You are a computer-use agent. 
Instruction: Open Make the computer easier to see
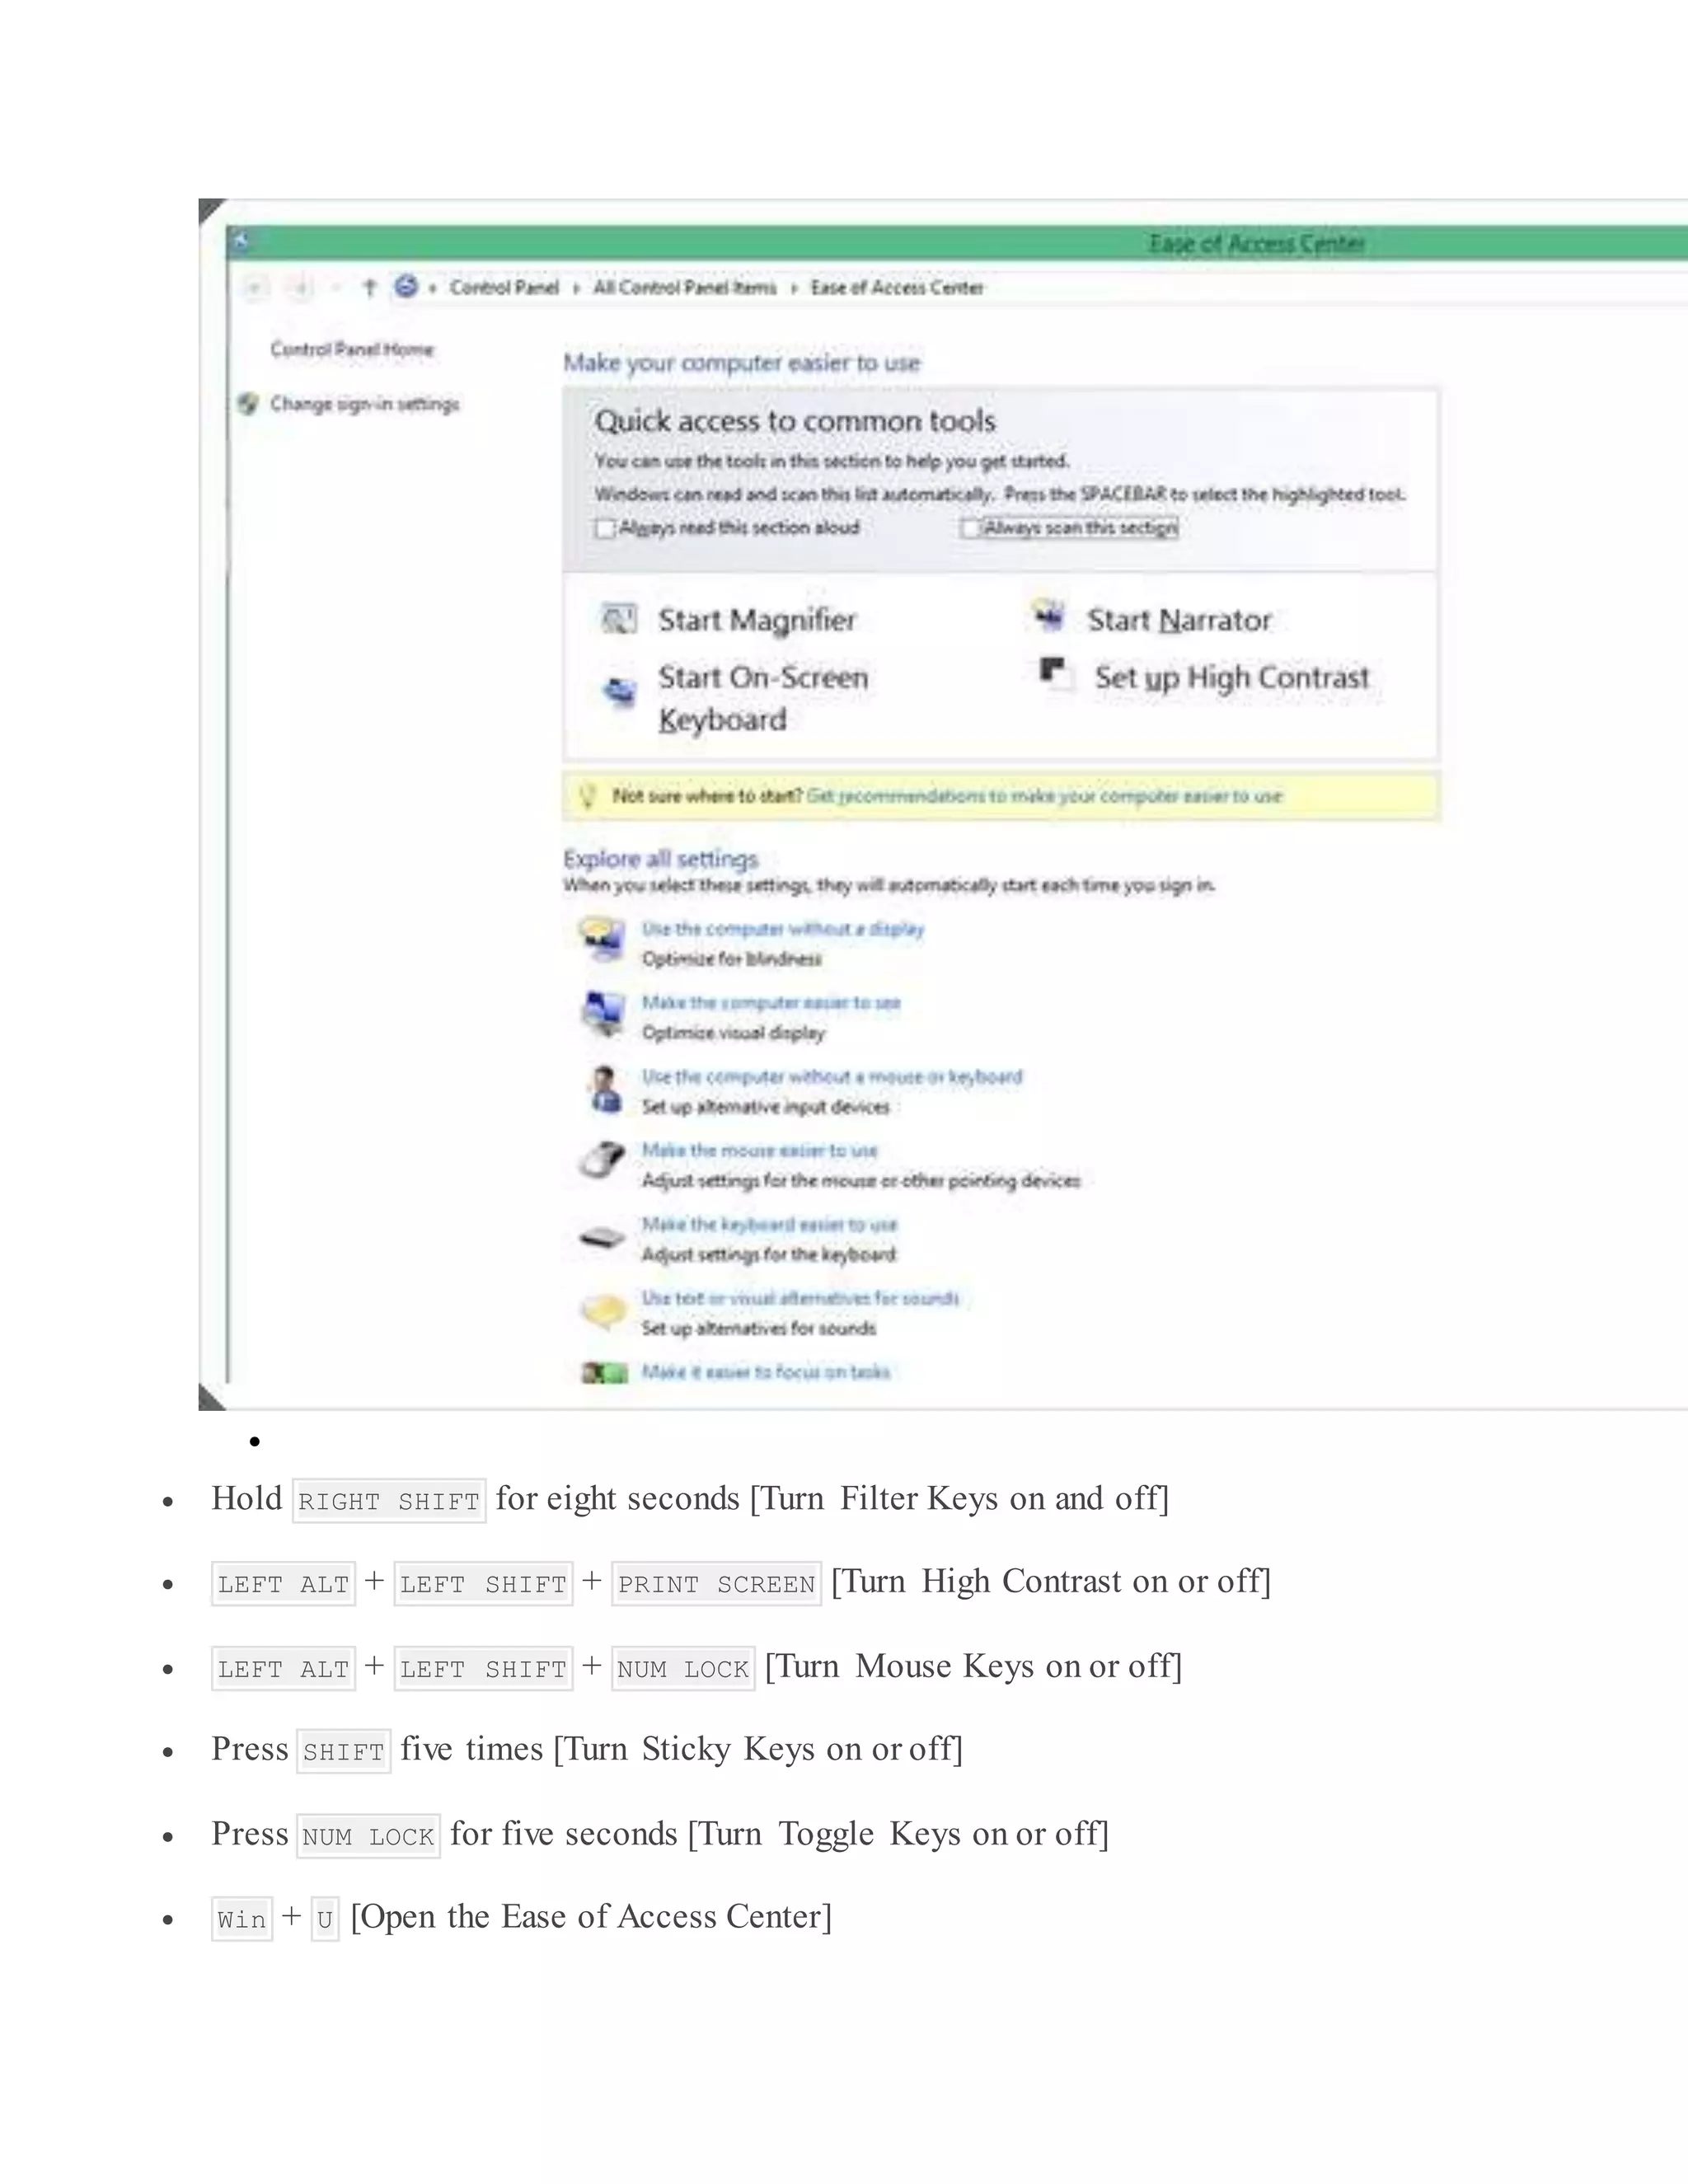(771, 1003)
